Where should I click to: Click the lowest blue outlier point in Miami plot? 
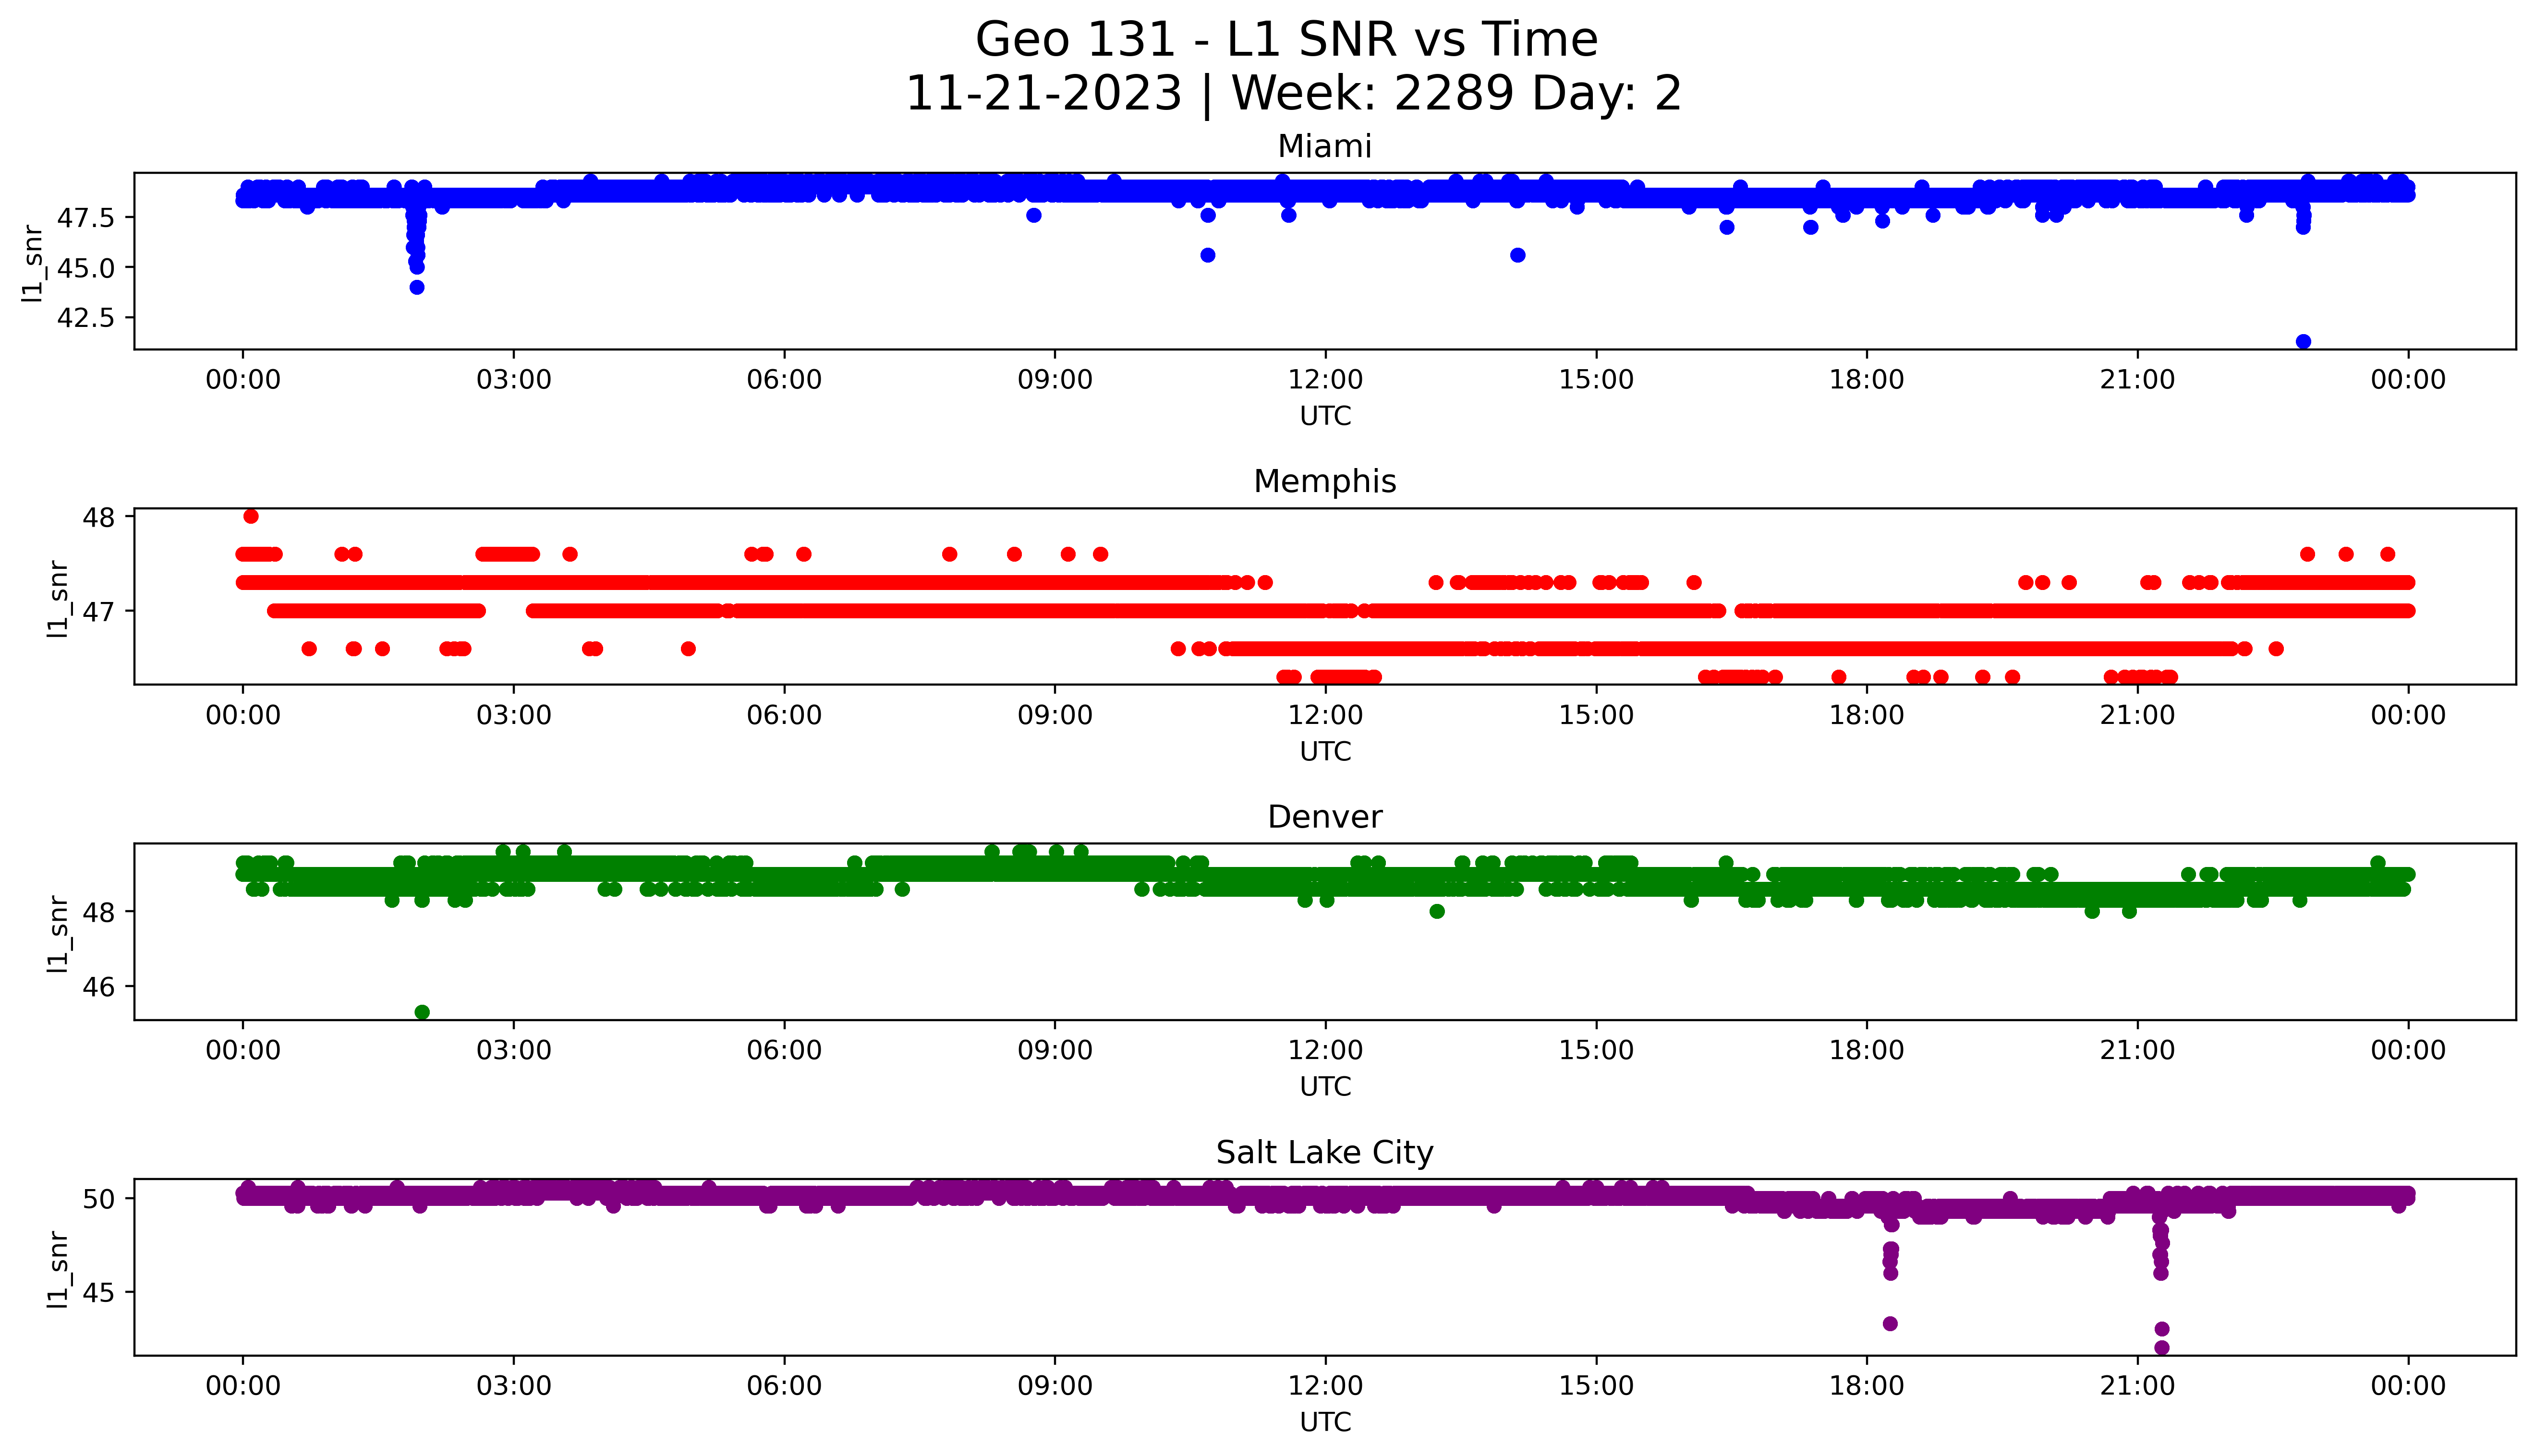[2303, 342]
